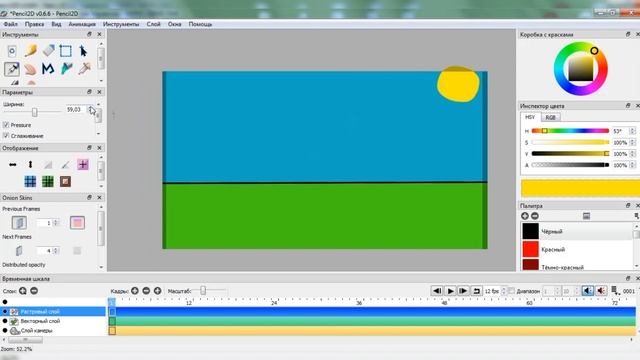Viewport: 640px width, 360px height.
Task: Select the Чёрный black swatch
Action: click(530, 231)
